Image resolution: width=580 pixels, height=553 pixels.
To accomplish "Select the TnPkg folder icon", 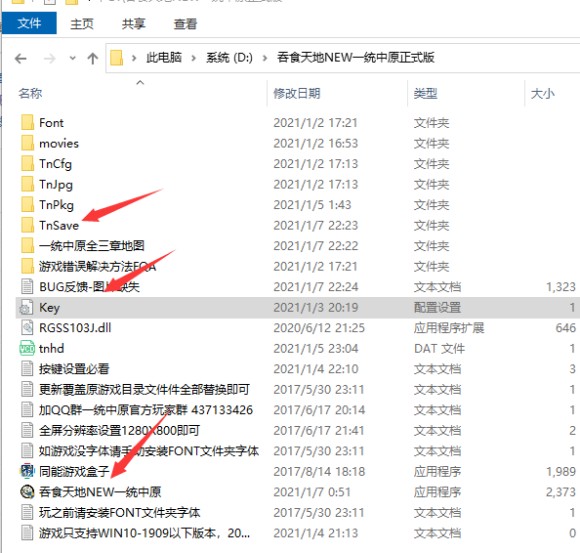I will [27, 205].
